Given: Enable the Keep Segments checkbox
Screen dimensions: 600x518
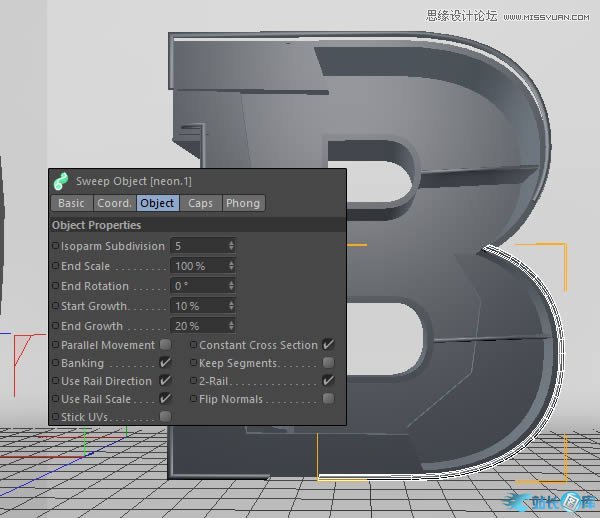Looking at the screenshot, I should (328, 363).
